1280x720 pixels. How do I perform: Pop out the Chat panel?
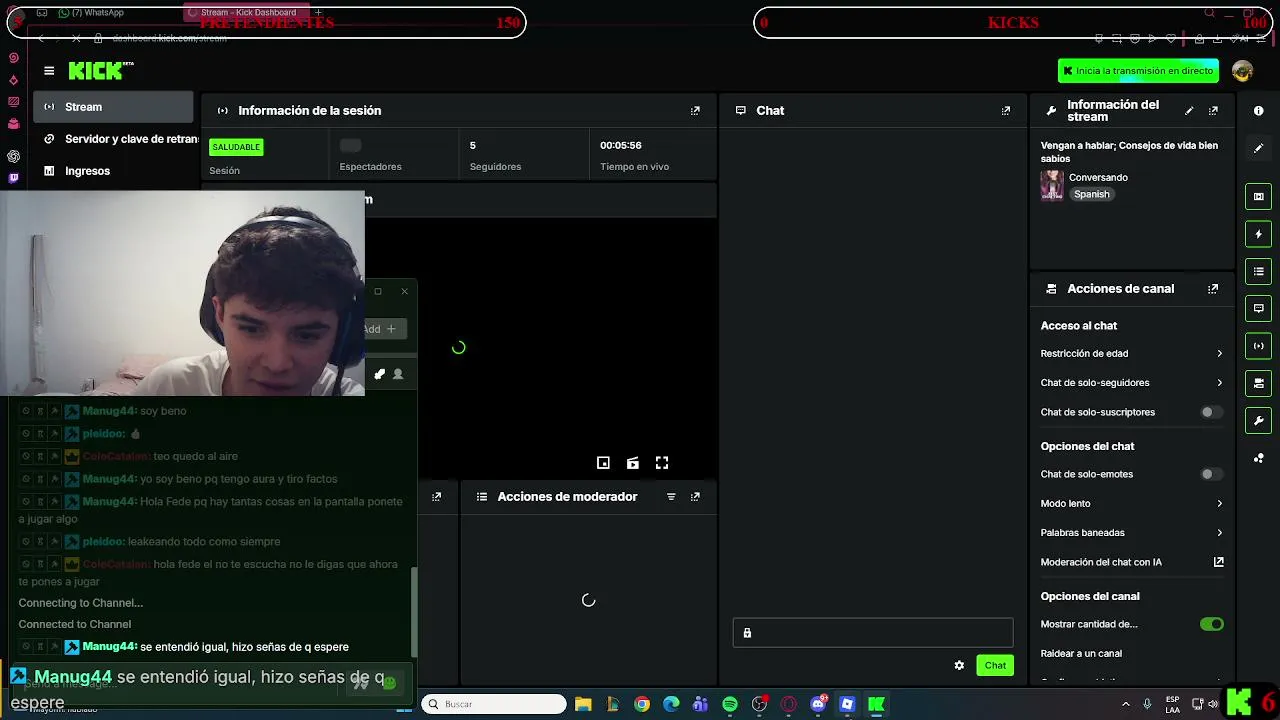1006,111
